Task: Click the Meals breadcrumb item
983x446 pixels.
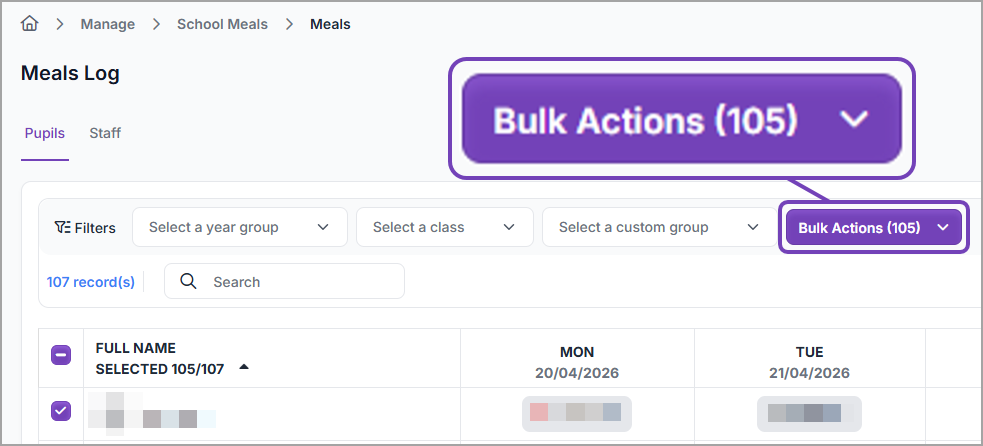Action: coord(330,24)
